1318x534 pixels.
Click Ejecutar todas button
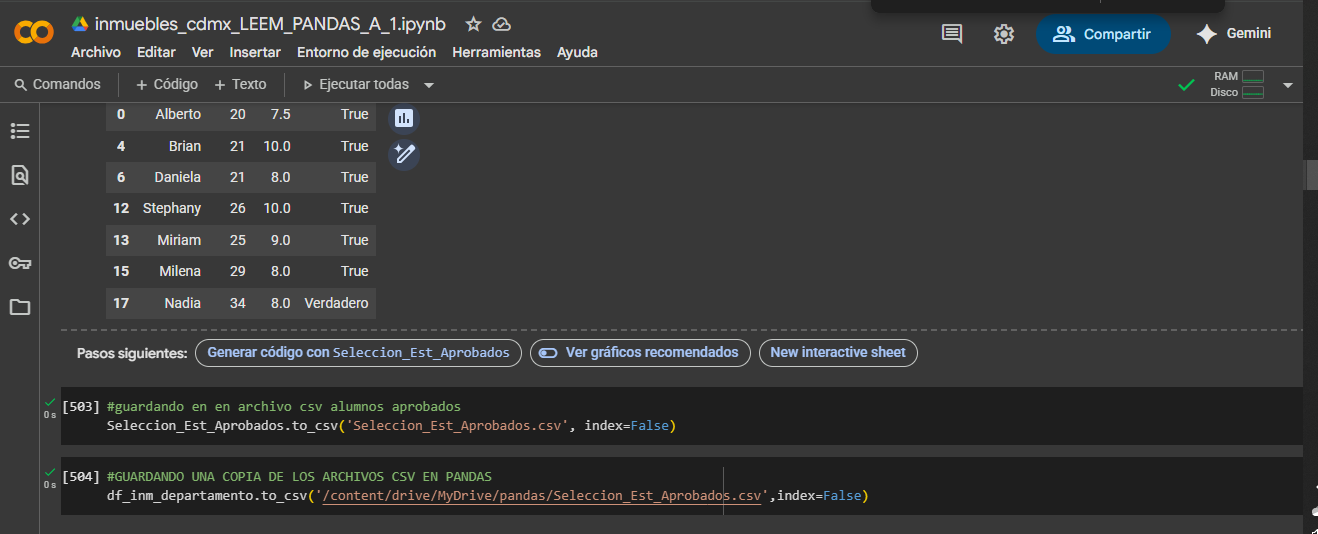(356, 85)
